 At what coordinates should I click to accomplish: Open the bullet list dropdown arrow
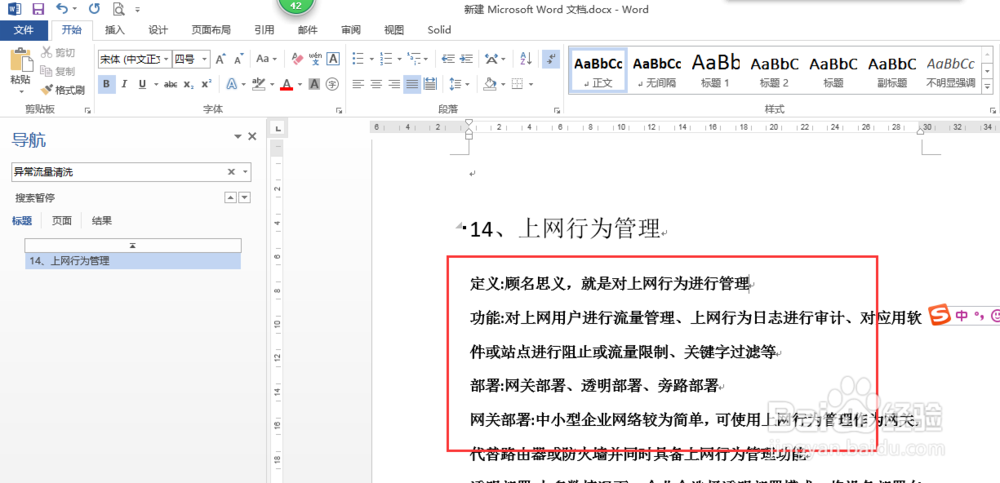pos(370,59)
